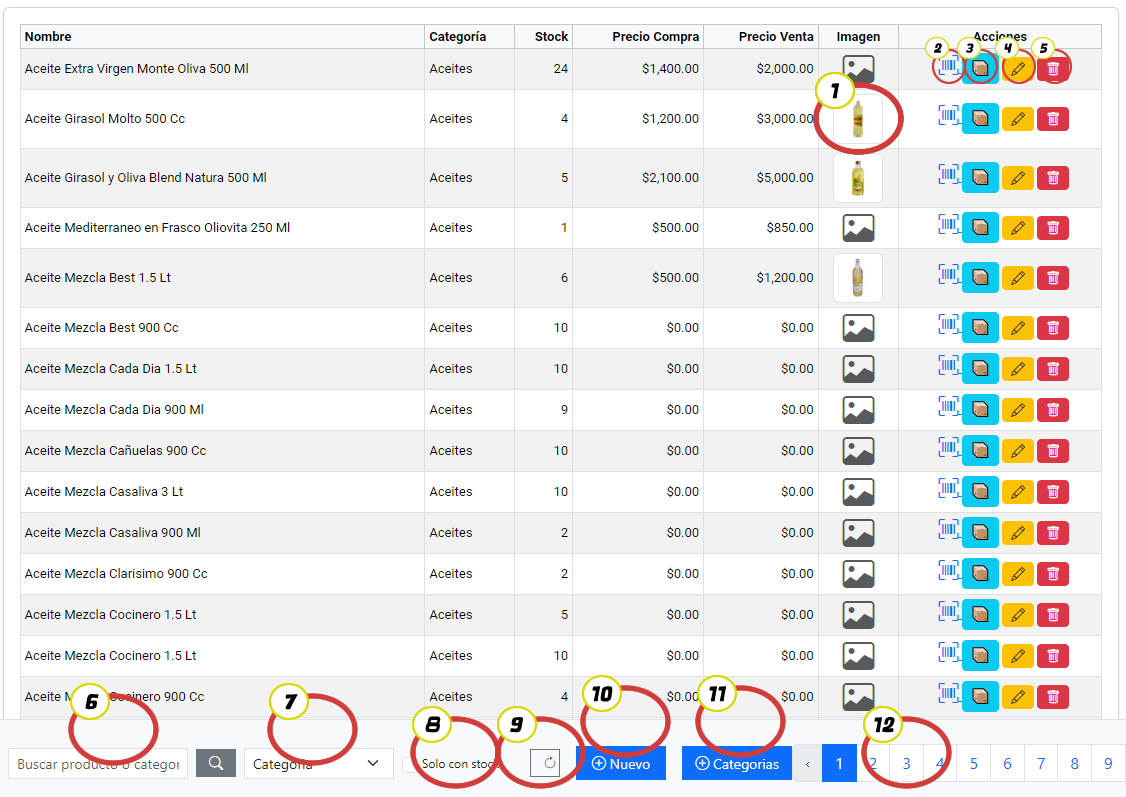Edit Aceite Mediterraneo en Frasco Oliovita with pencil

click(x=1017, y=228)
